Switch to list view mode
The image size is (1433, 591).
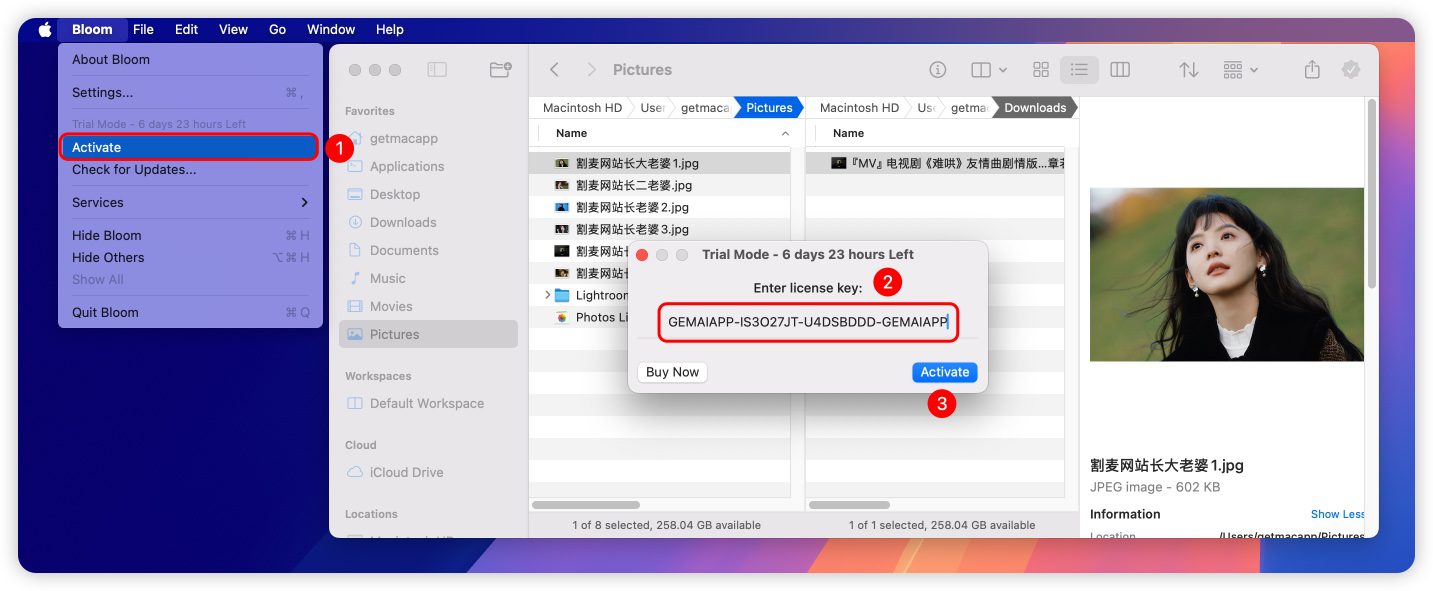coord(1079,70)
